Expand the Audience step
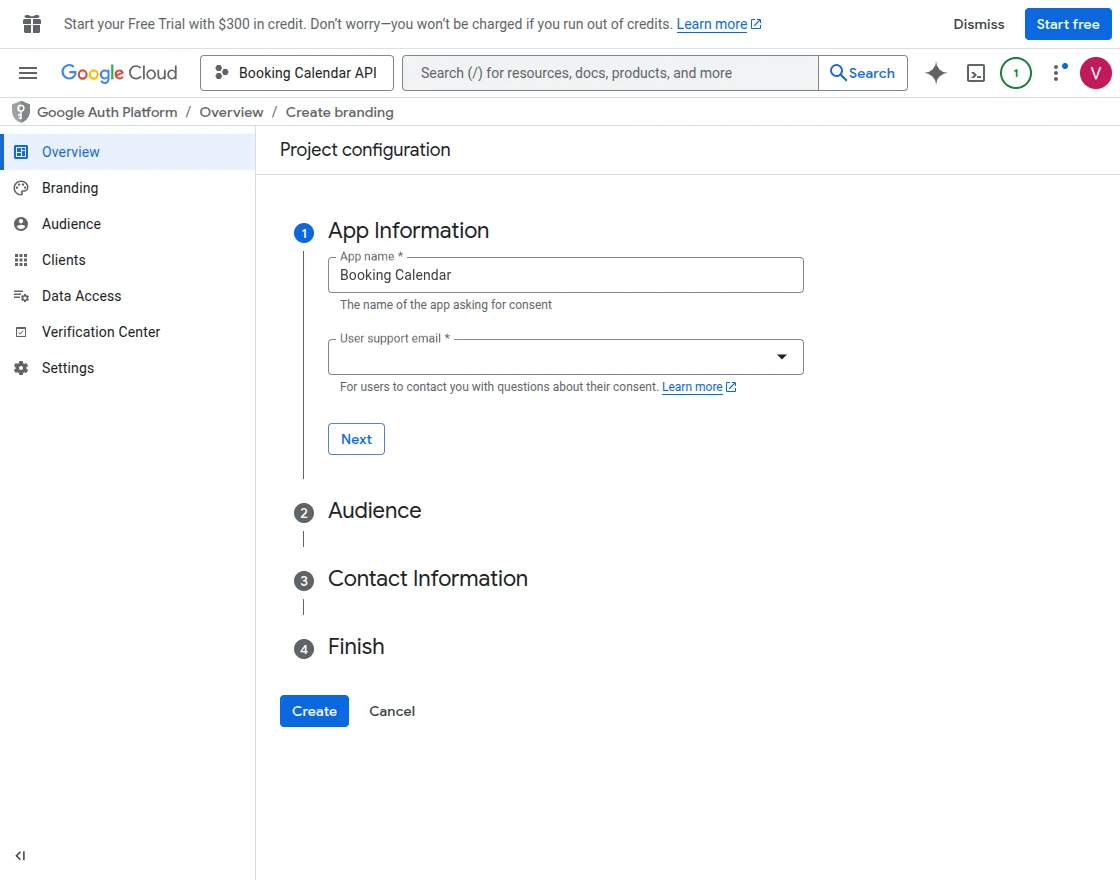Viewport: 1120px width, 880px height. click(374, 511)
